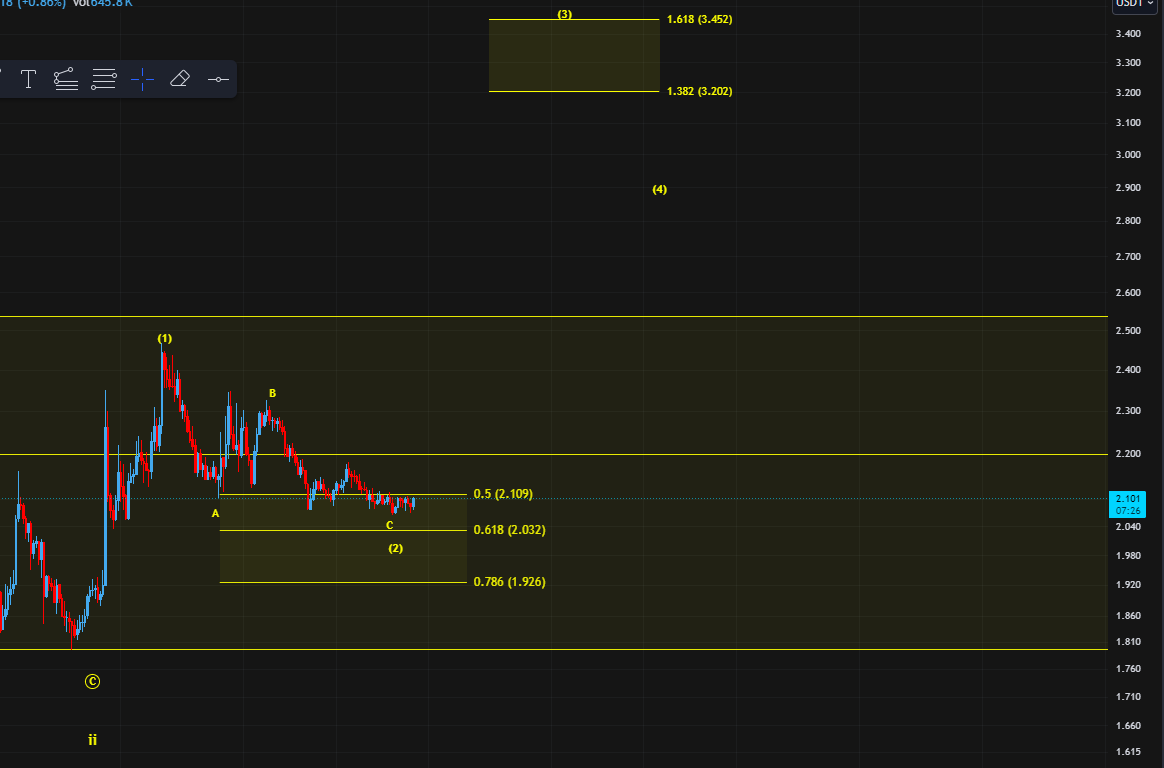Click the 1.810 price axis label
The height and width of the screenshot is (768, 1164).
coord(1128,642)
